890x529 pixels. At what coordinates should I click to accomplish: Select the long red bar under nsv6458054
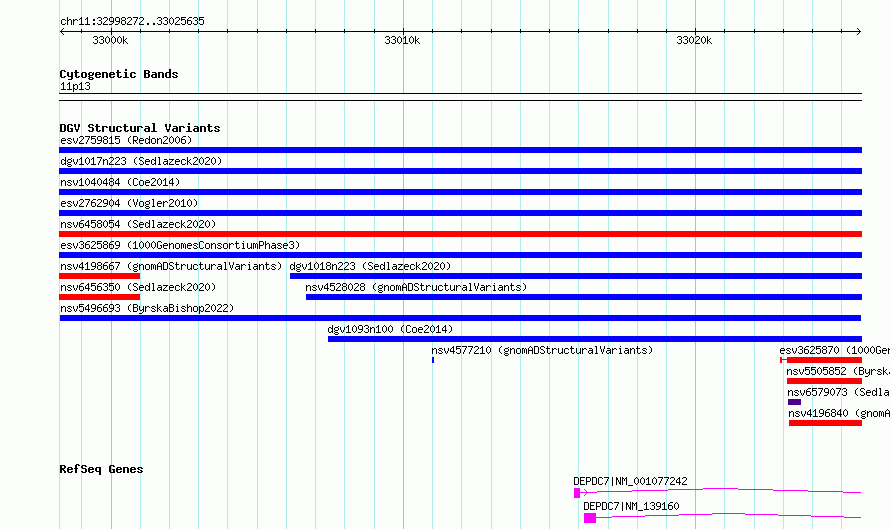tap(460, 234)
